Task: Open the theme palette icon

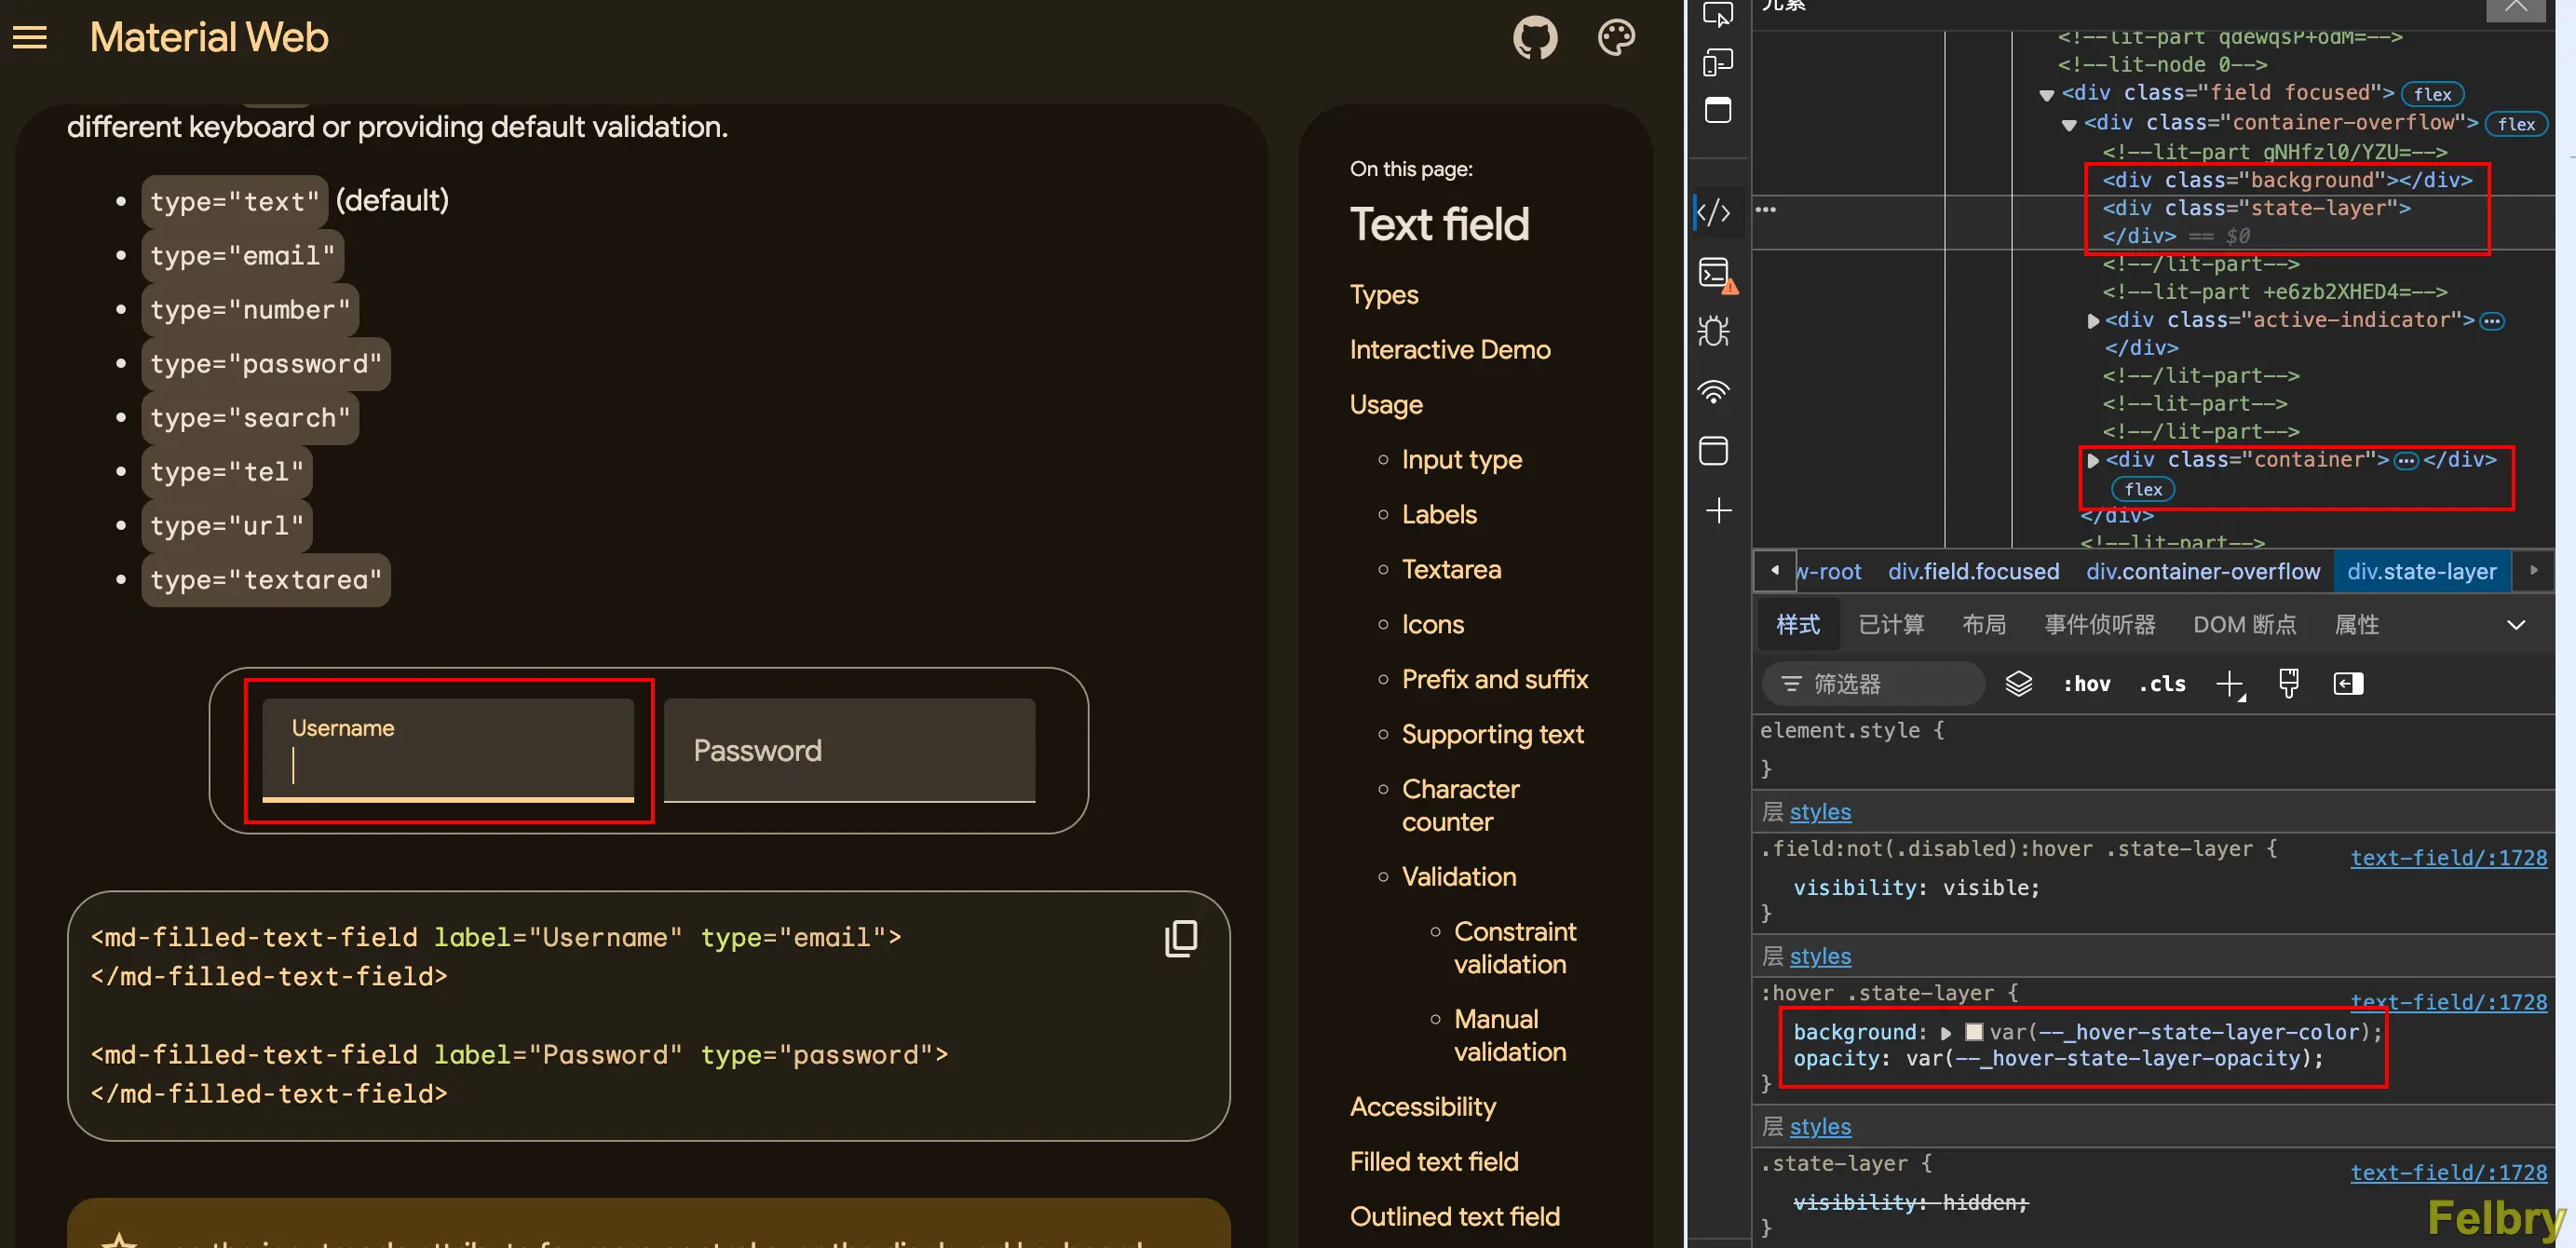Action: coord(1616,38)
